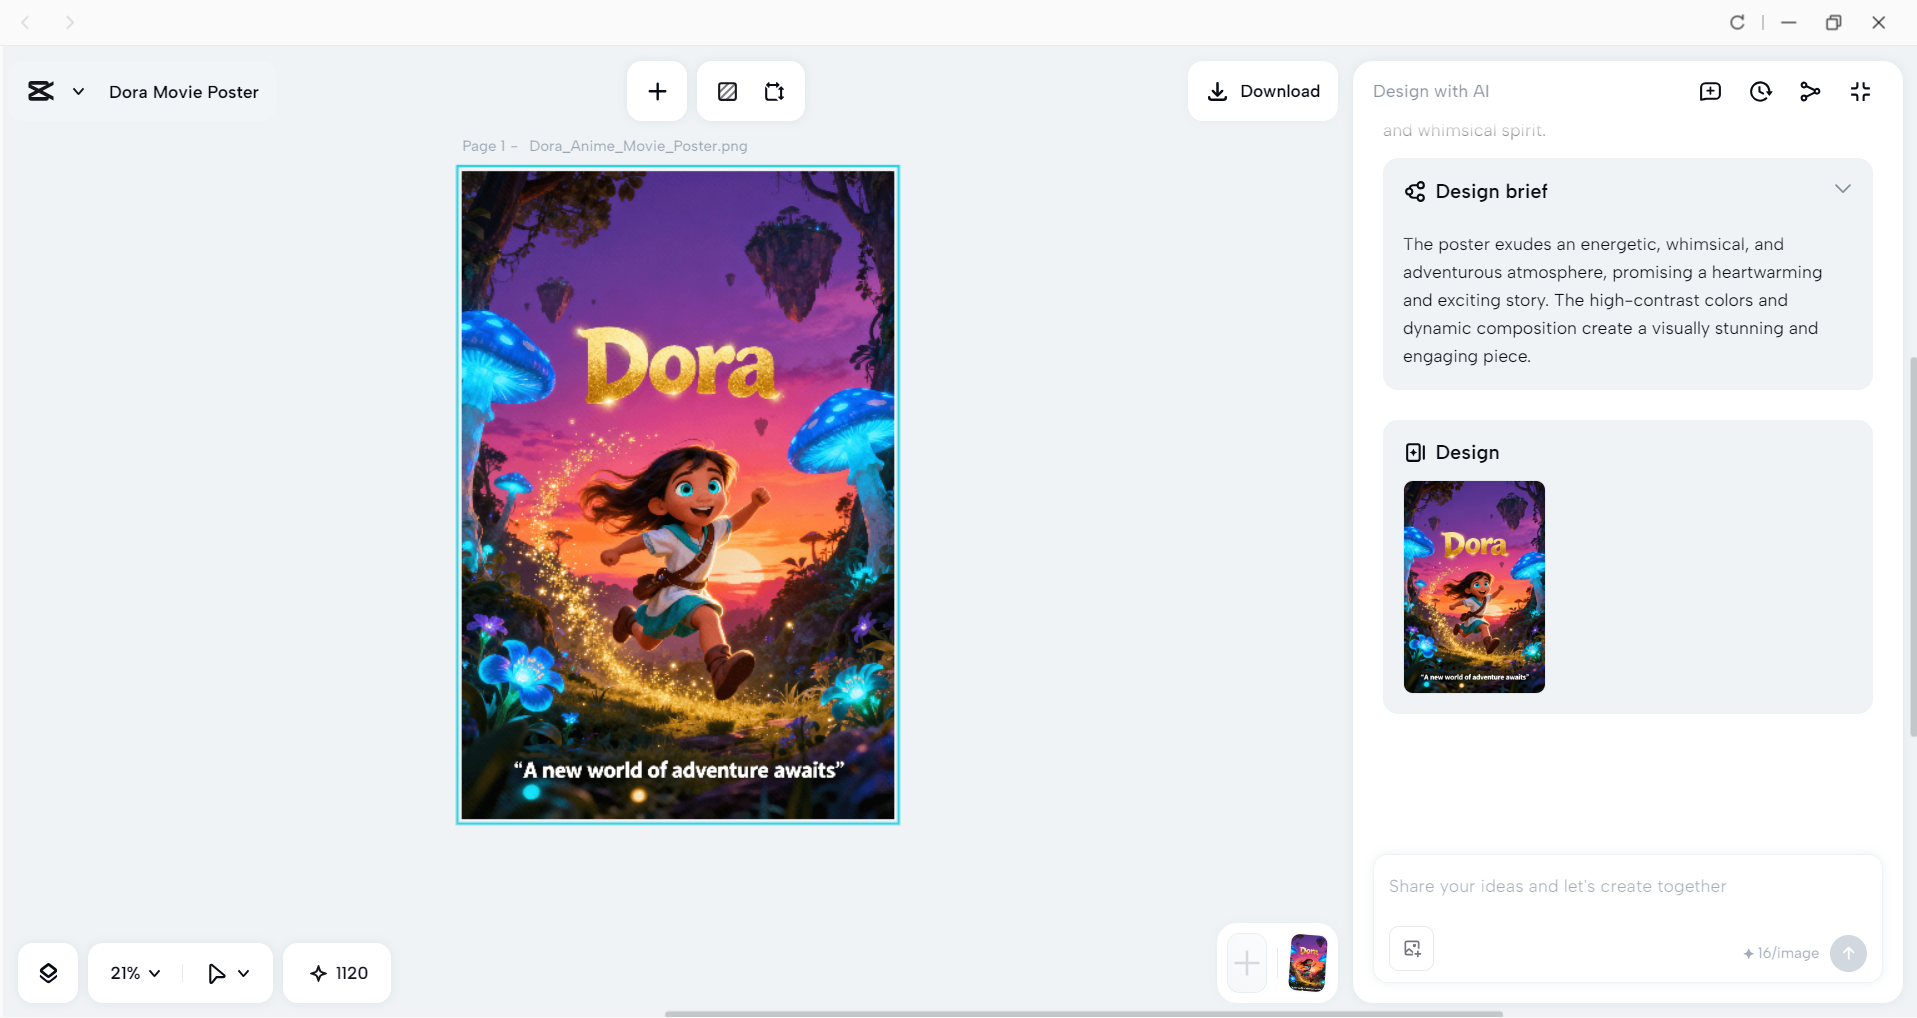Select the crop tool in the top toolbar

pyautogui.click(x=774, y=91)
